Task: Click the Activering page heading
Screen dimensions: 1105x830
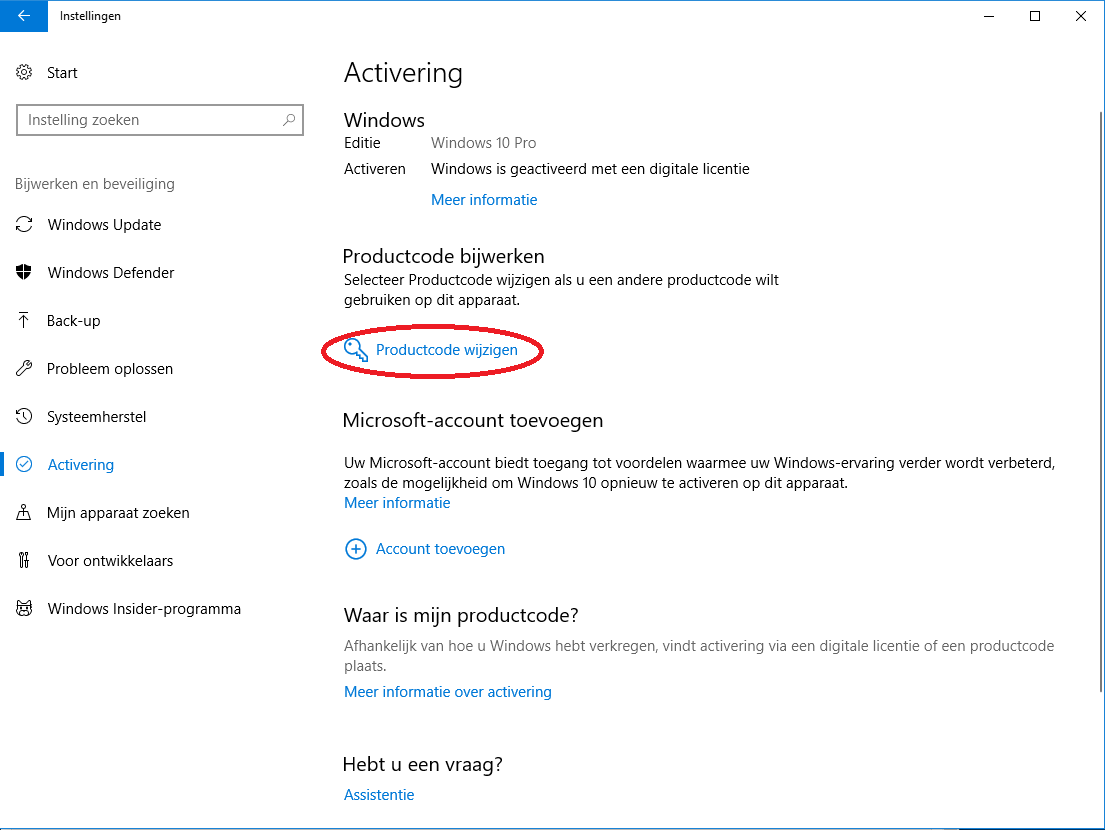Action: (403, 73)
